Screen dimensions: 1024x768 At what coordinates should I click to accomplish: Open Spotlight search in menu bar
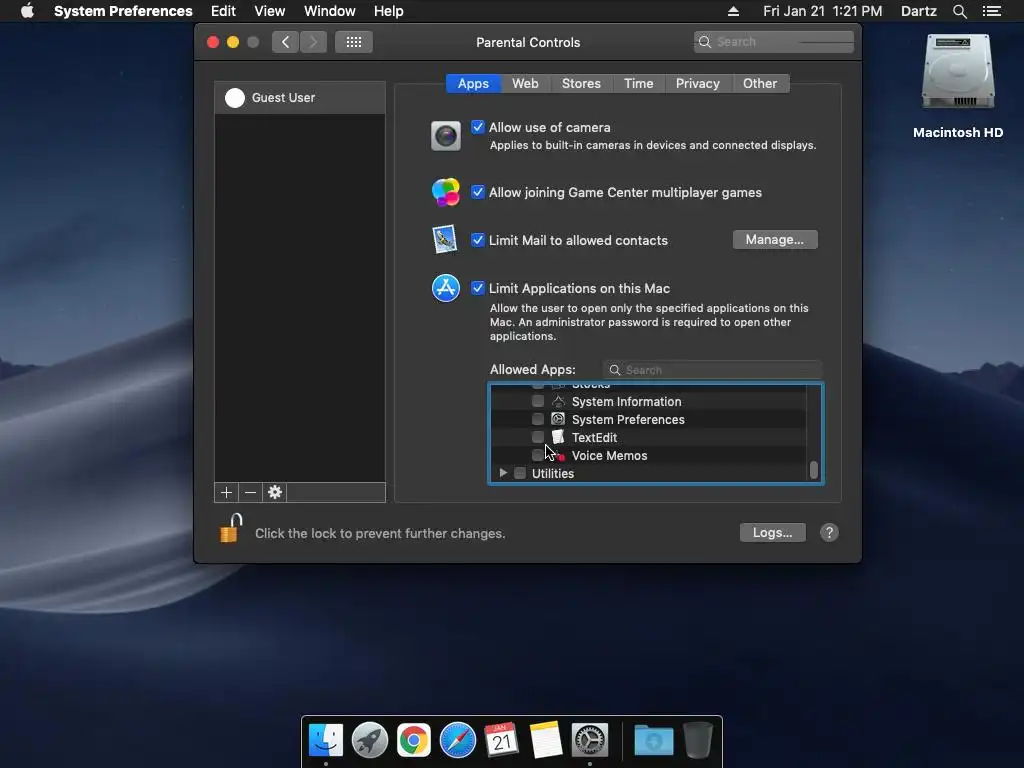pos(959,11)
